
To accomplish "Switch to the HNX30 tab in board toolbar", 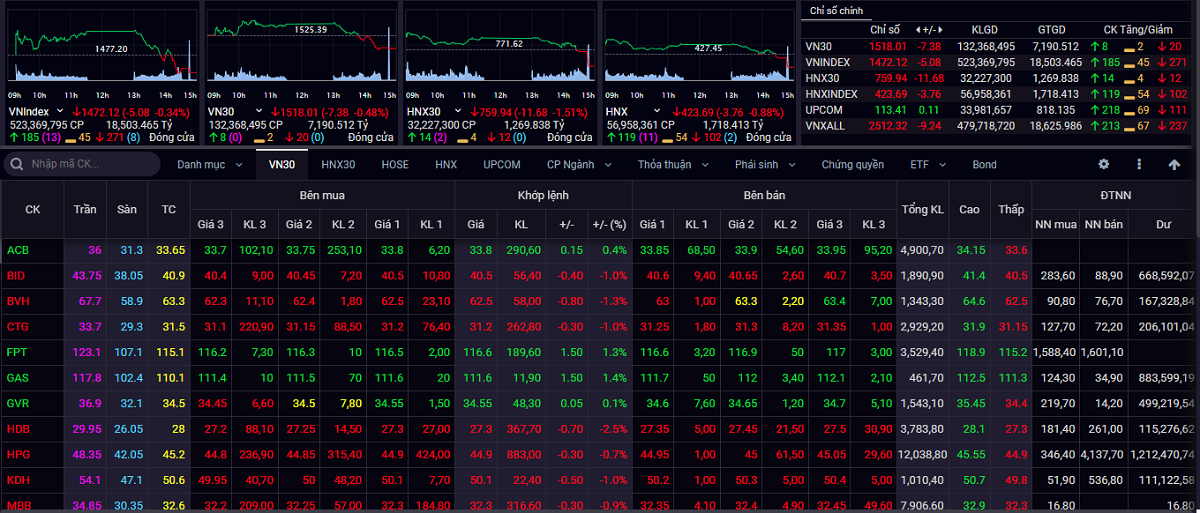I will 338,164.
